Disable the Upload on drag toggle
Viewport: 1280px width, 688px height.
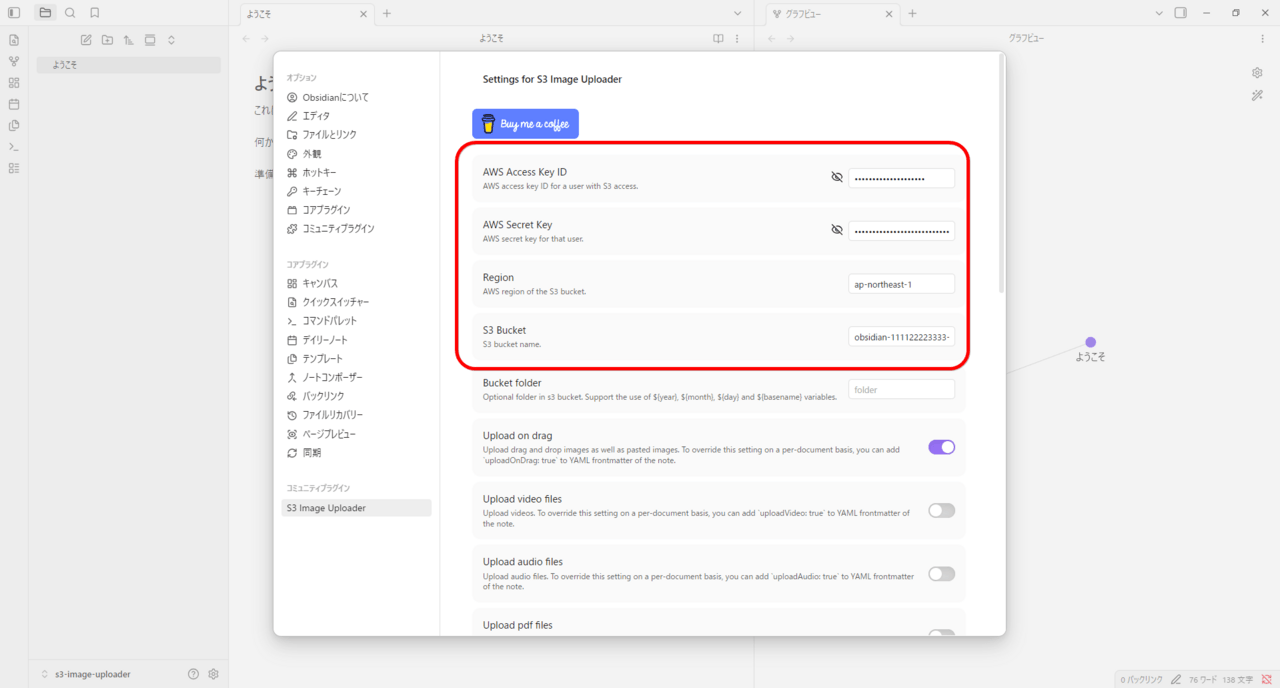[x=941, y=447]
